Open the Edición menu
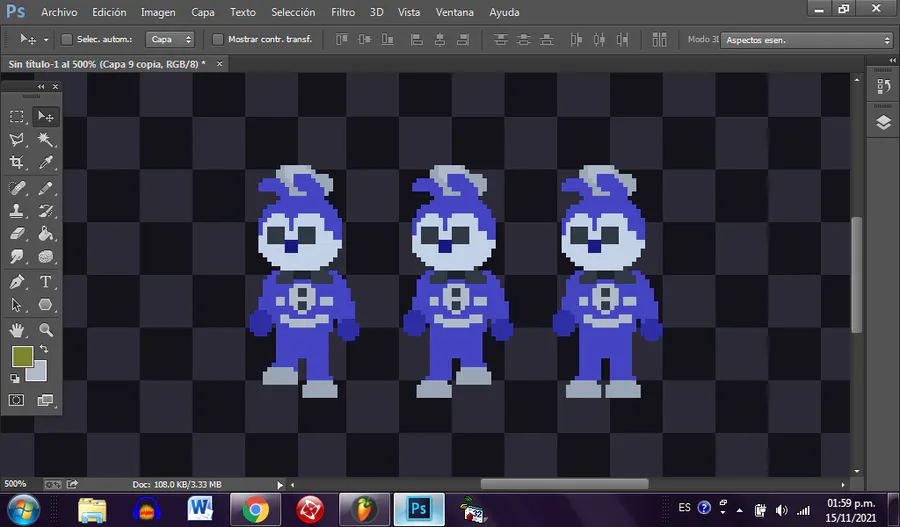The width and height of the screenshot is (900, 527). click(109, 12)
